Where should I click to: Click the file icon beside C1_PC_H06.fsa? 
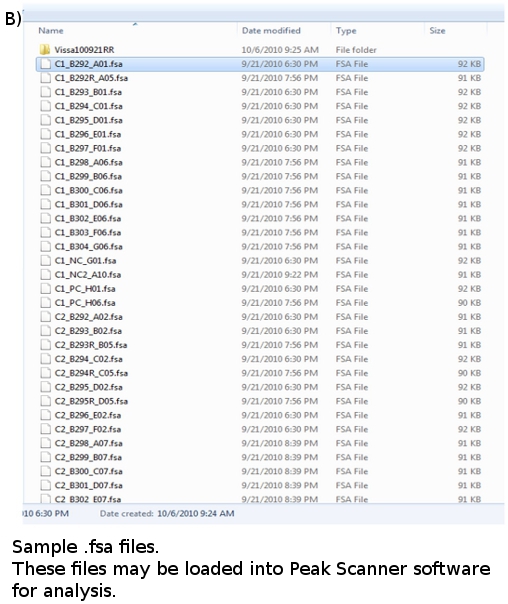45,303
